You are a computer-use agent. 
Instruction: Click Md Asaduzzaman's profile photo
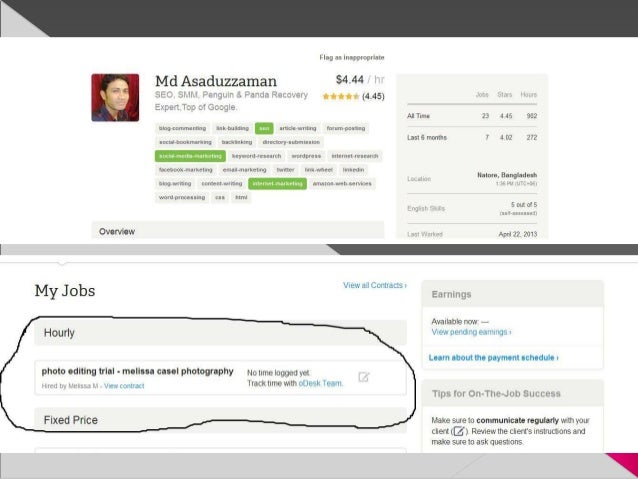pos(115,98)
